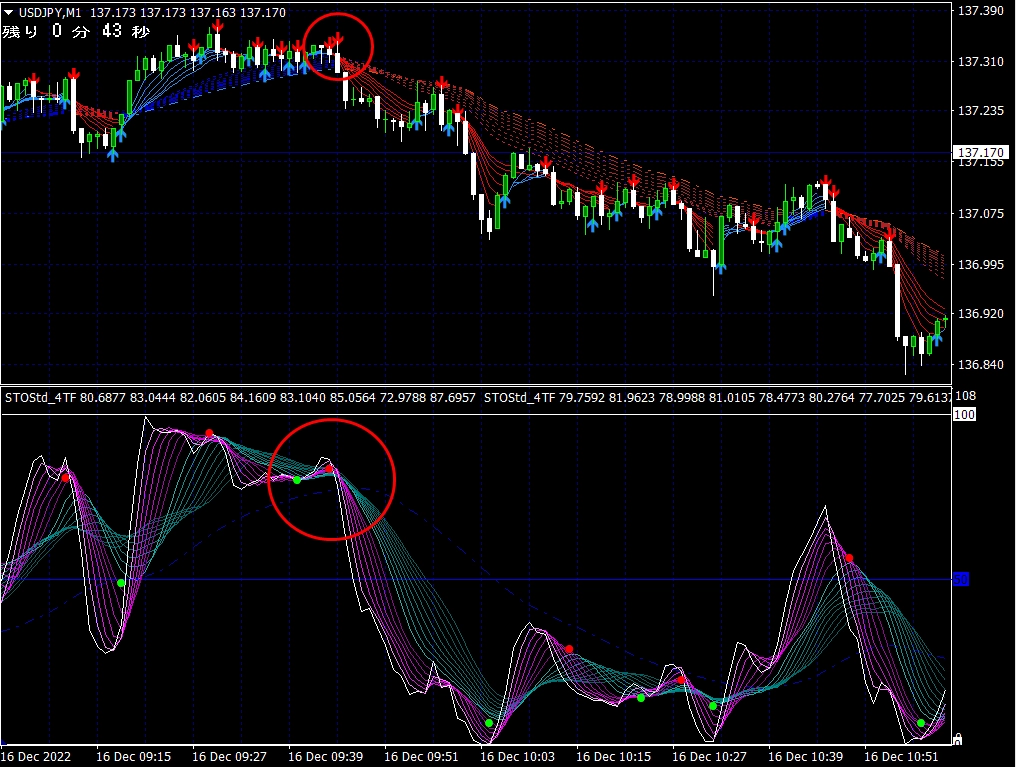Select the red dot inside the stochastic panel circle
The image size is (1016, 767).
coord(329,468)
